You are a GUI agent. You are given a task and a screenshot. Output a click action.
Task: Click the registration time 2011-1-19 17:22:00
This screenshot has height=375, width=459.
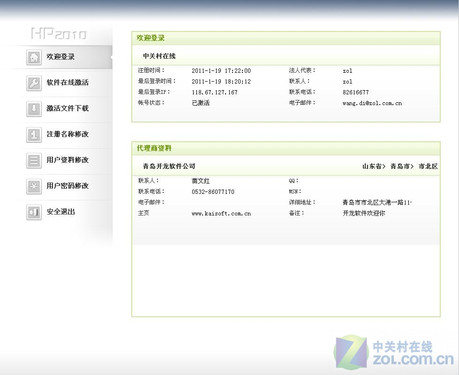(x=221, y=71)
